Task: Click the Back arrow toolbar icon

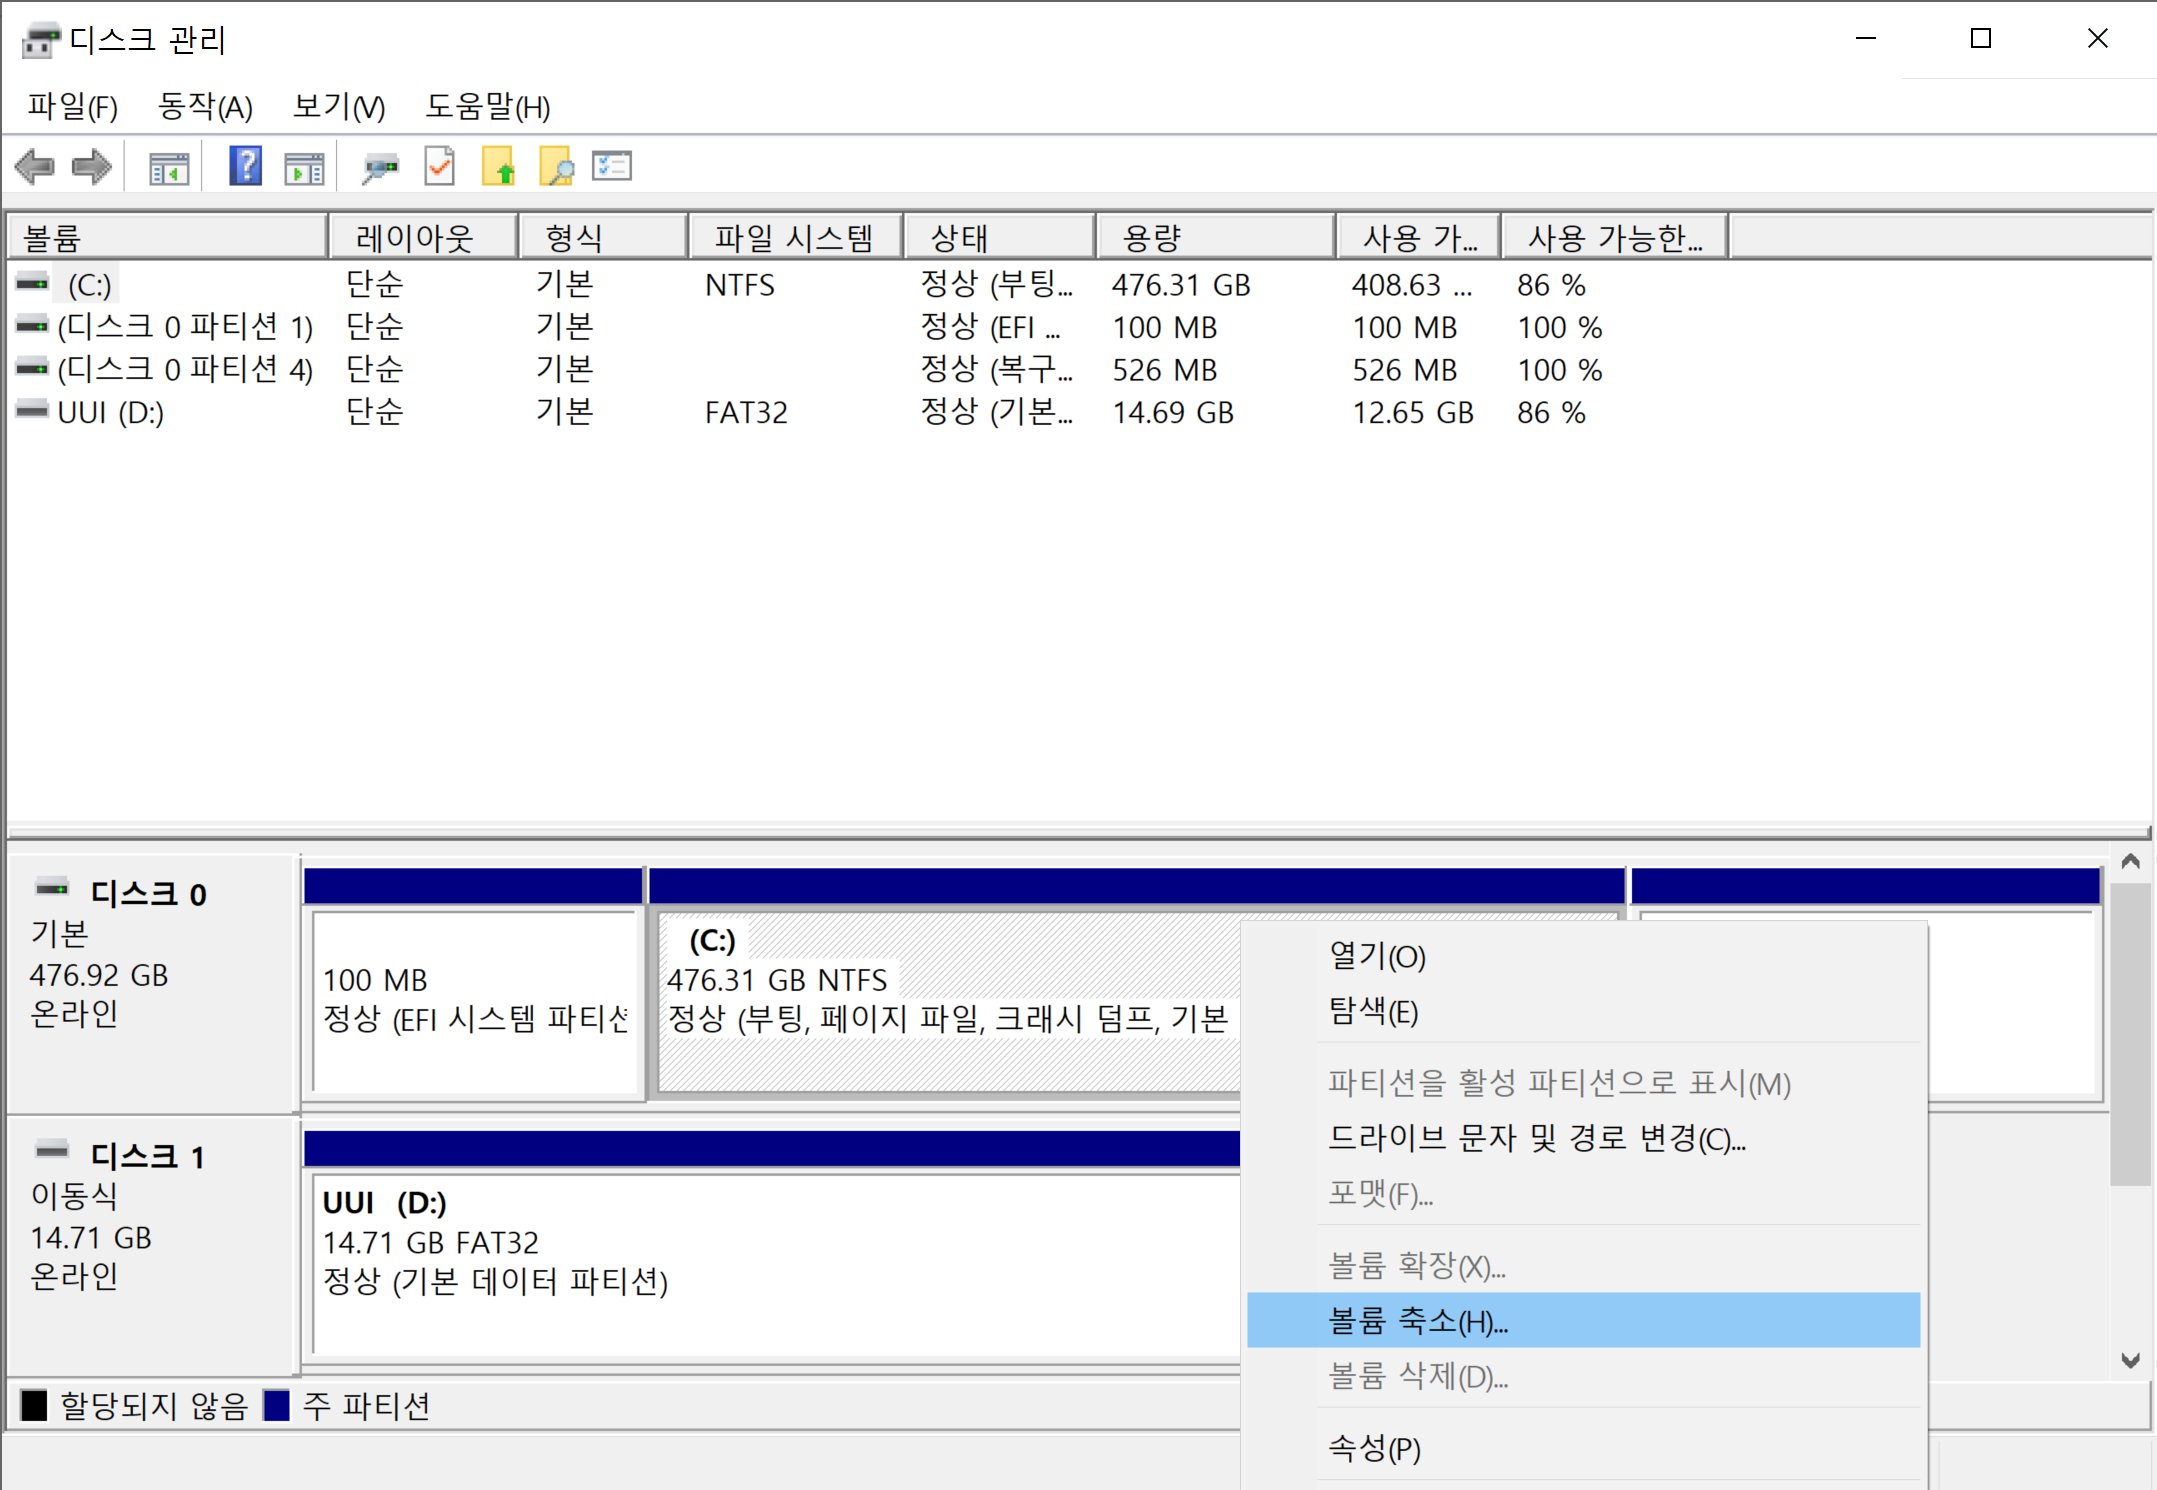Action: pyautogui.click(x=36, y=166)
